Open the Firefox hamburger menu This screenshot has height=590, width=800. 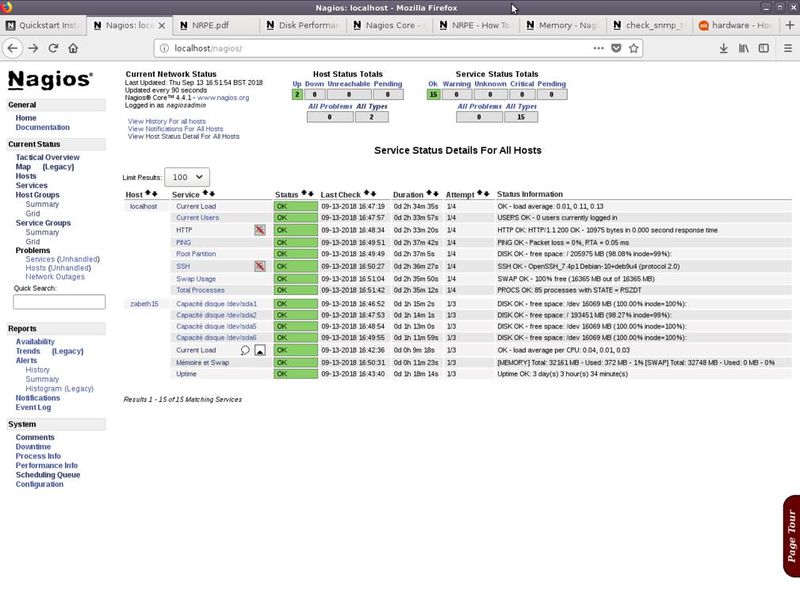click(787, 48)
